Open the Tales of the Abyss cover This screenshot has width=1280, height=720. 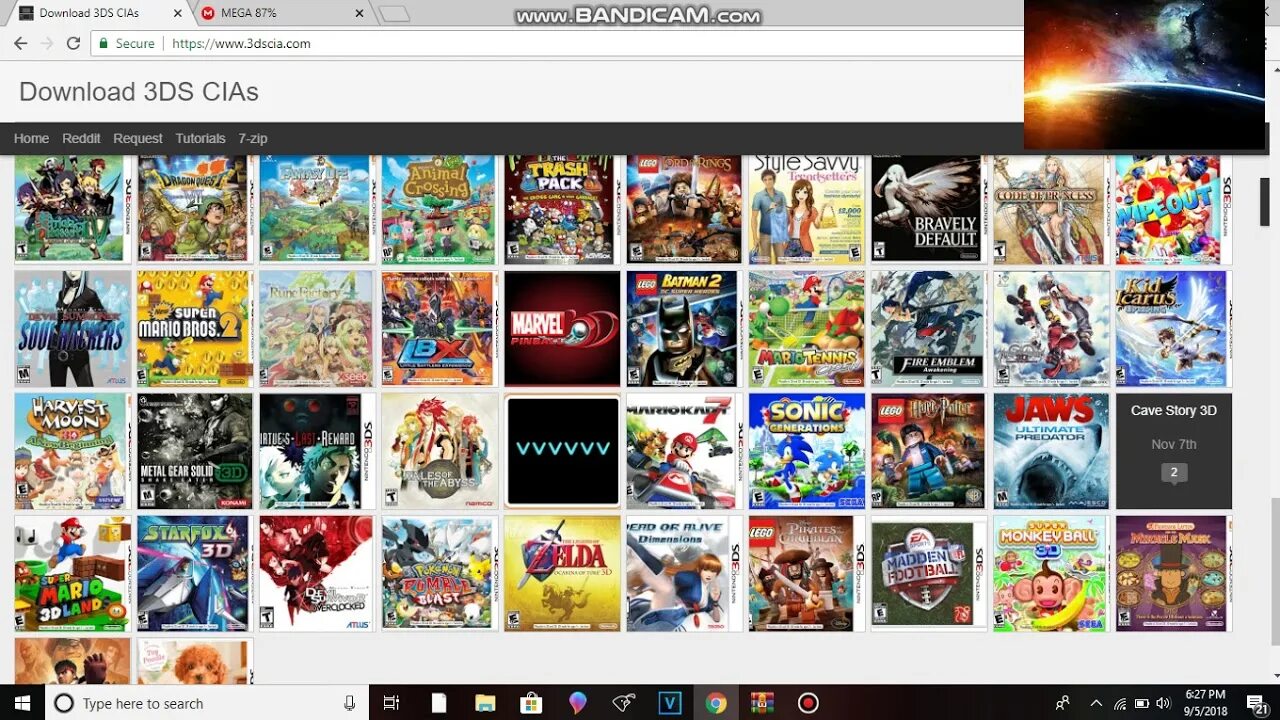coord(439,451)
